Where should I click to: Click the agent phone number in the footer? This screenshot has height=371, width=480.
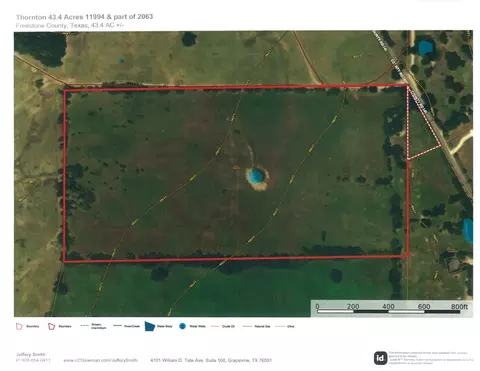[33, 360]
